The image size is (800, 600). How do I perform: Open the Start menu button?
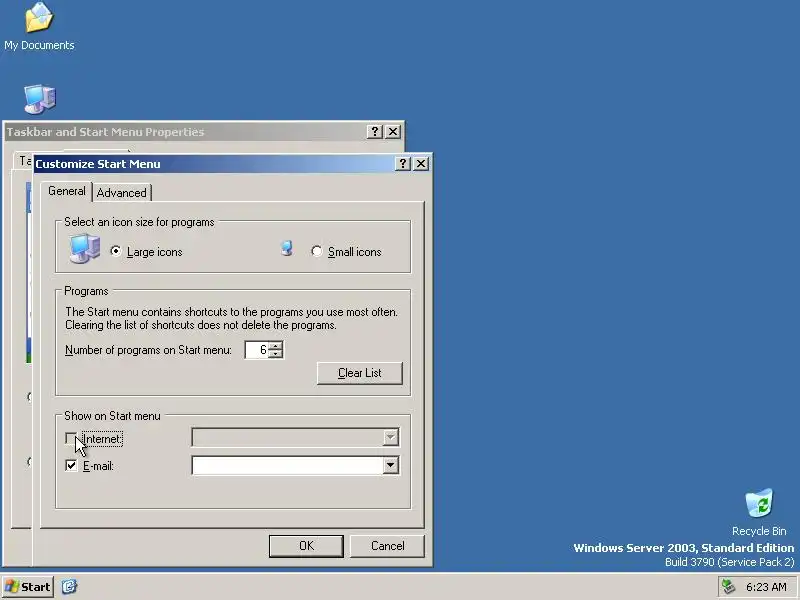click(28, 587)
